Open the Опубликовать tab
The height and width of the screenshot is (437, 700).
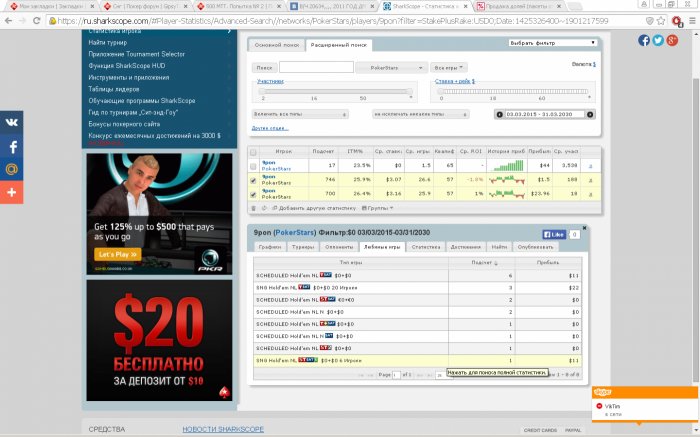point(535,247)
